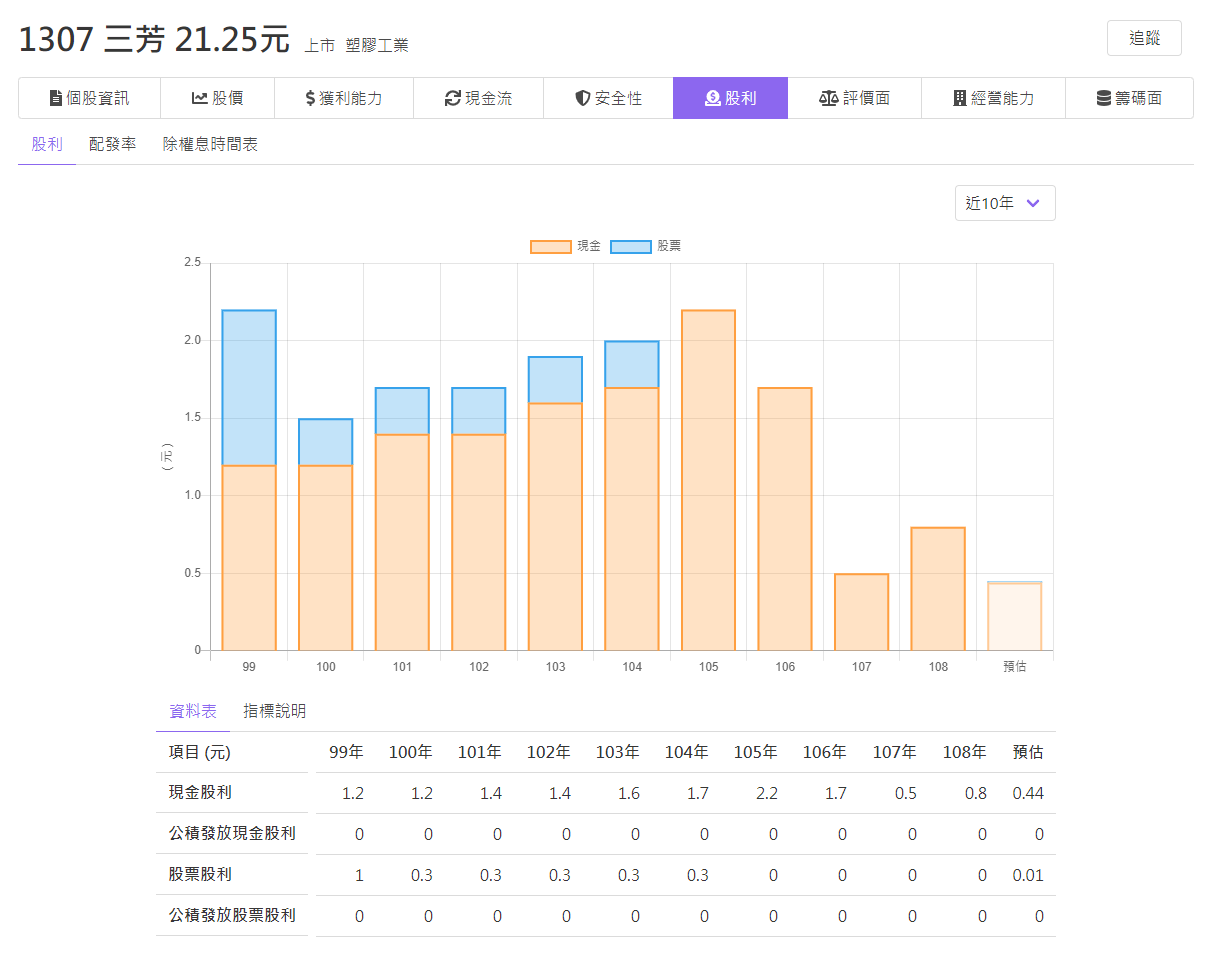This screenshot has width=1227, height=956.
Task: Open the 股價 tab label
Action: coord(228,98)
